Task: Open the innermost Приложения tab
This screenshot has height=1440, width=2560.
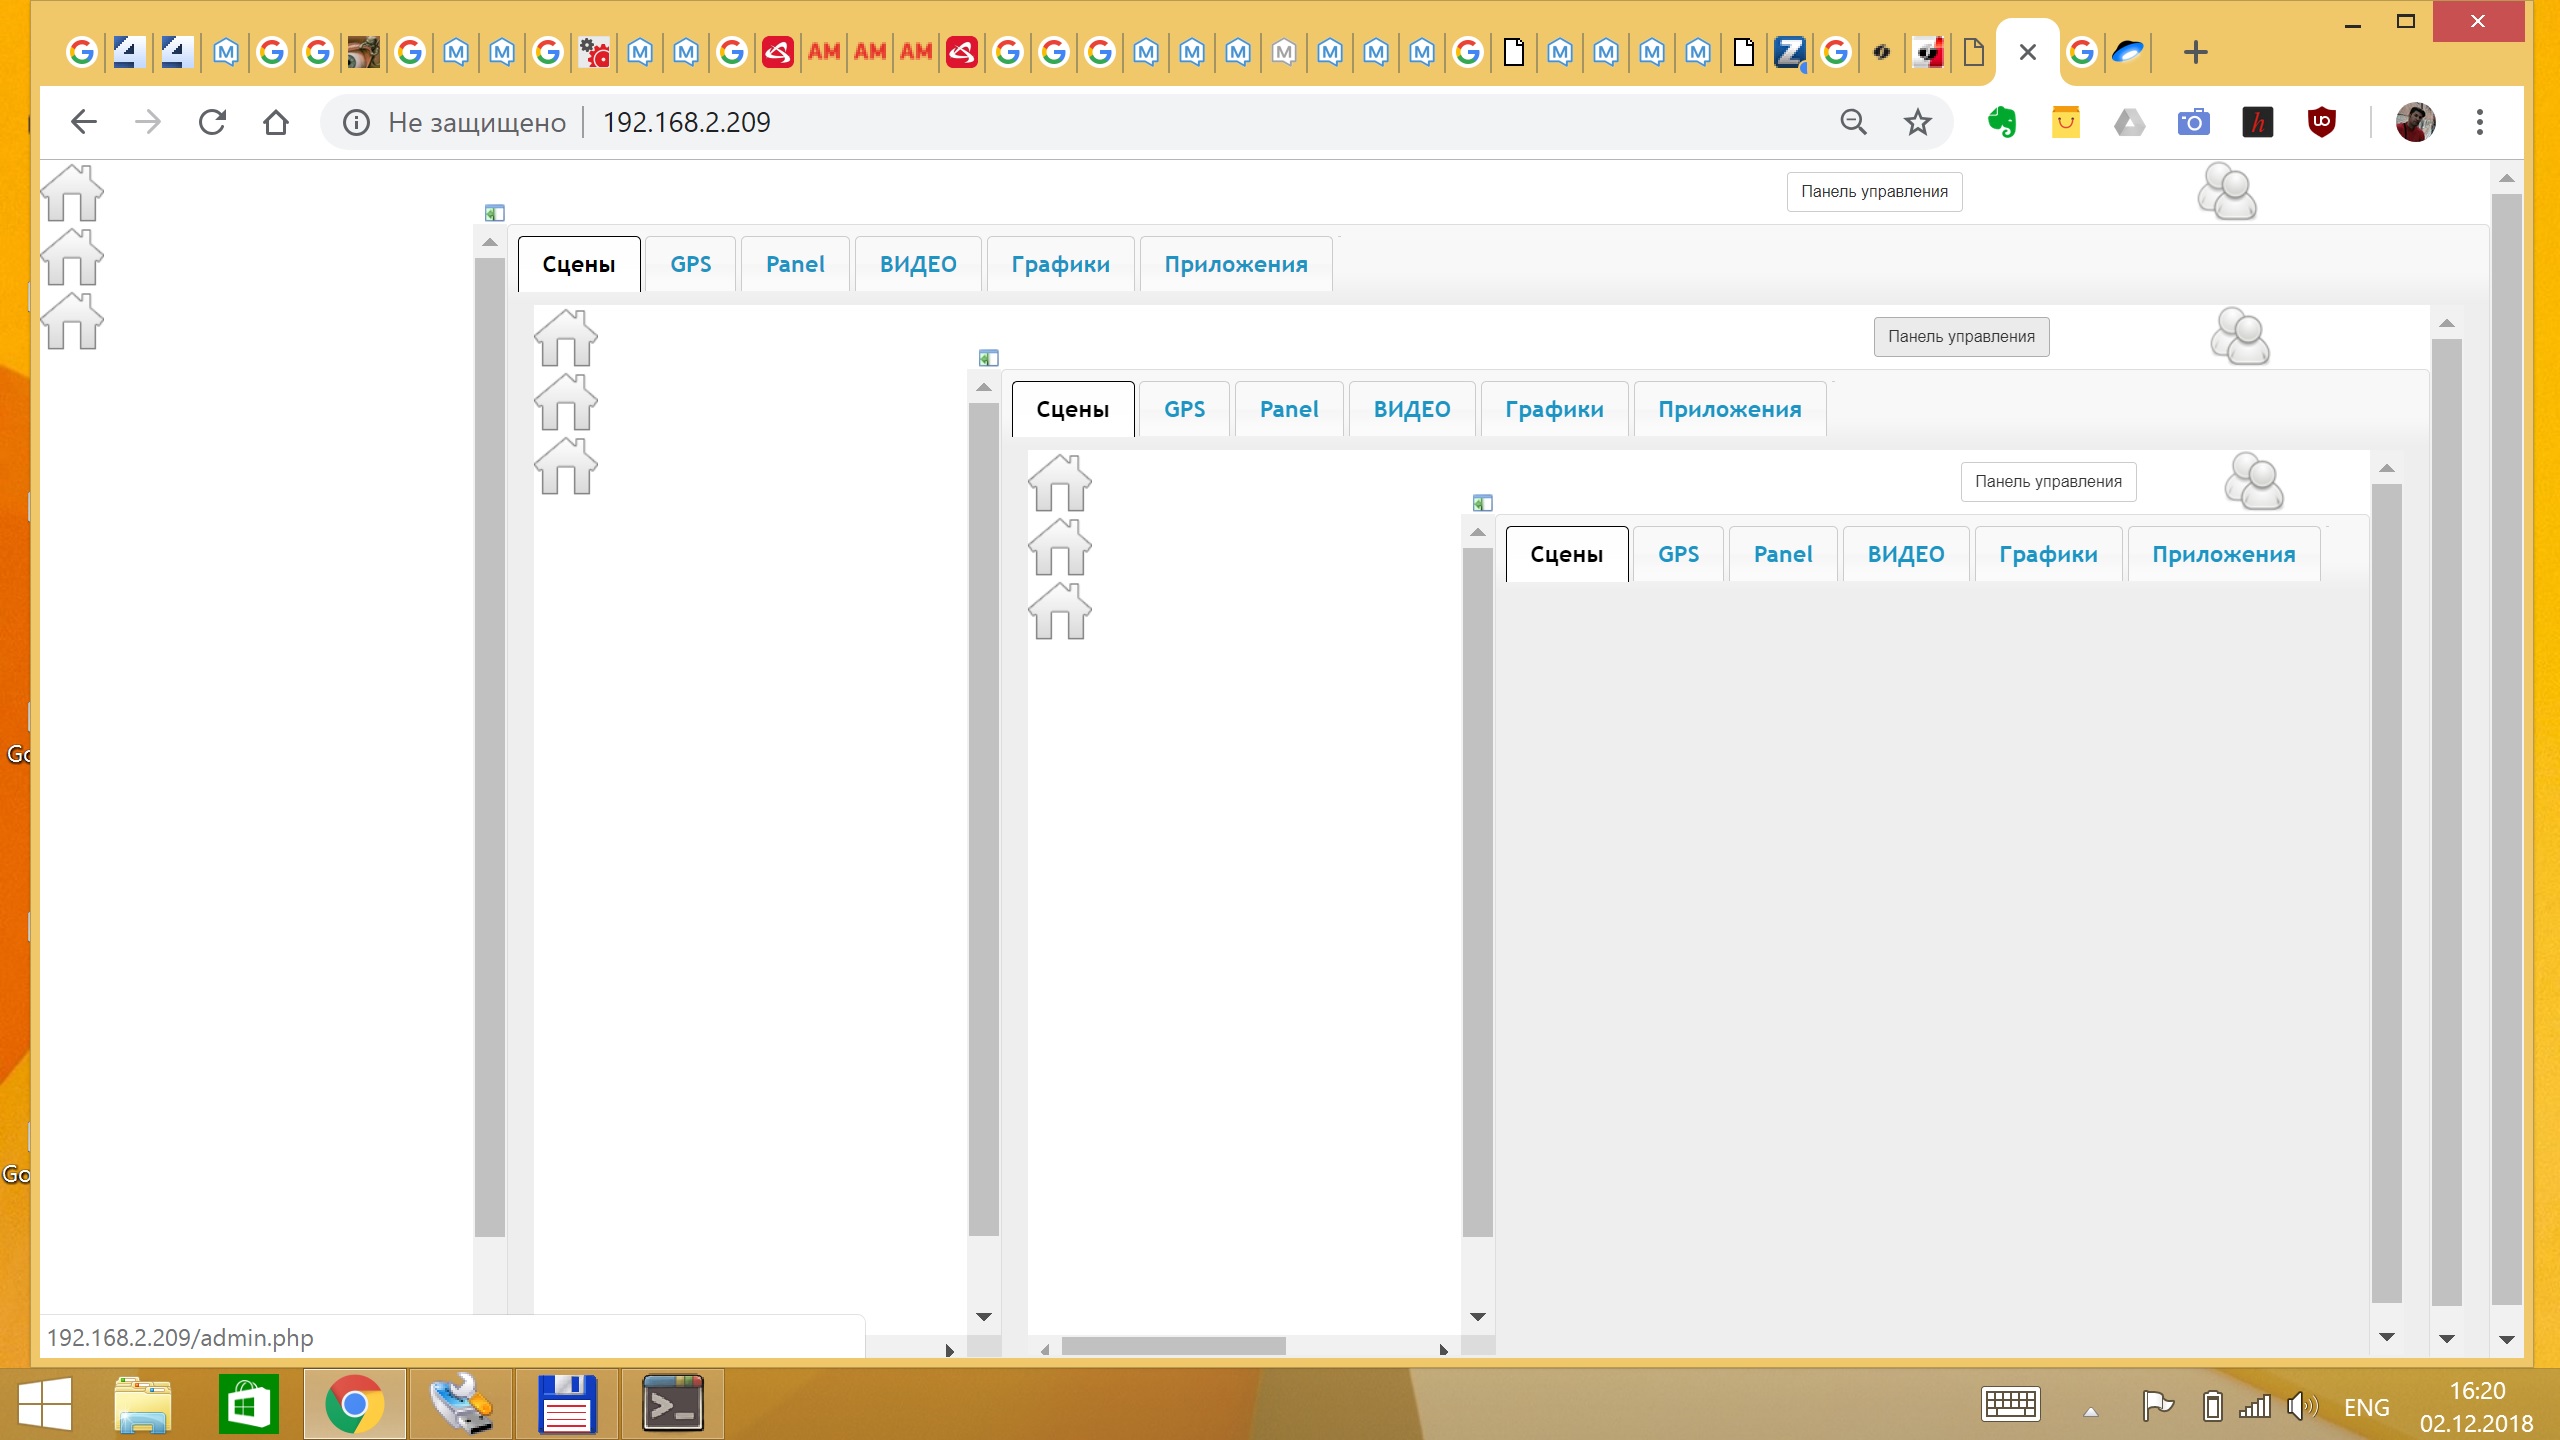Action: pyautogui.click(x=2223, y=554)
